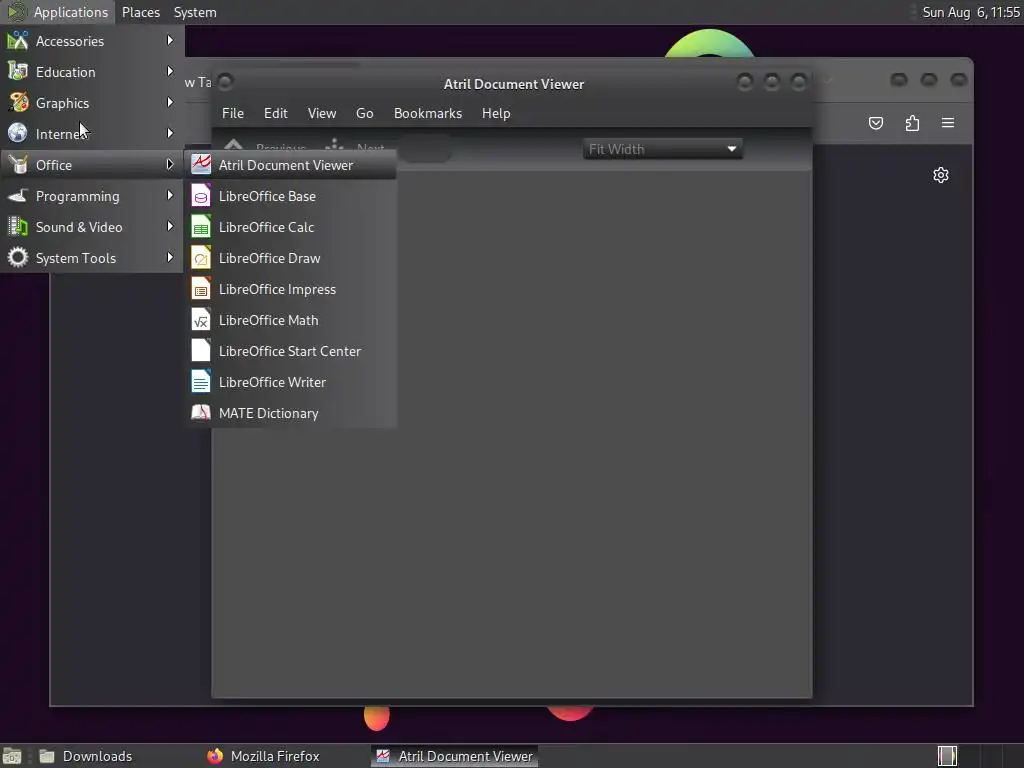Launch LibreOffice Base from Office menu
Image resolution: width=1024 pixels, height=768 pixels.
pos(291,196)
